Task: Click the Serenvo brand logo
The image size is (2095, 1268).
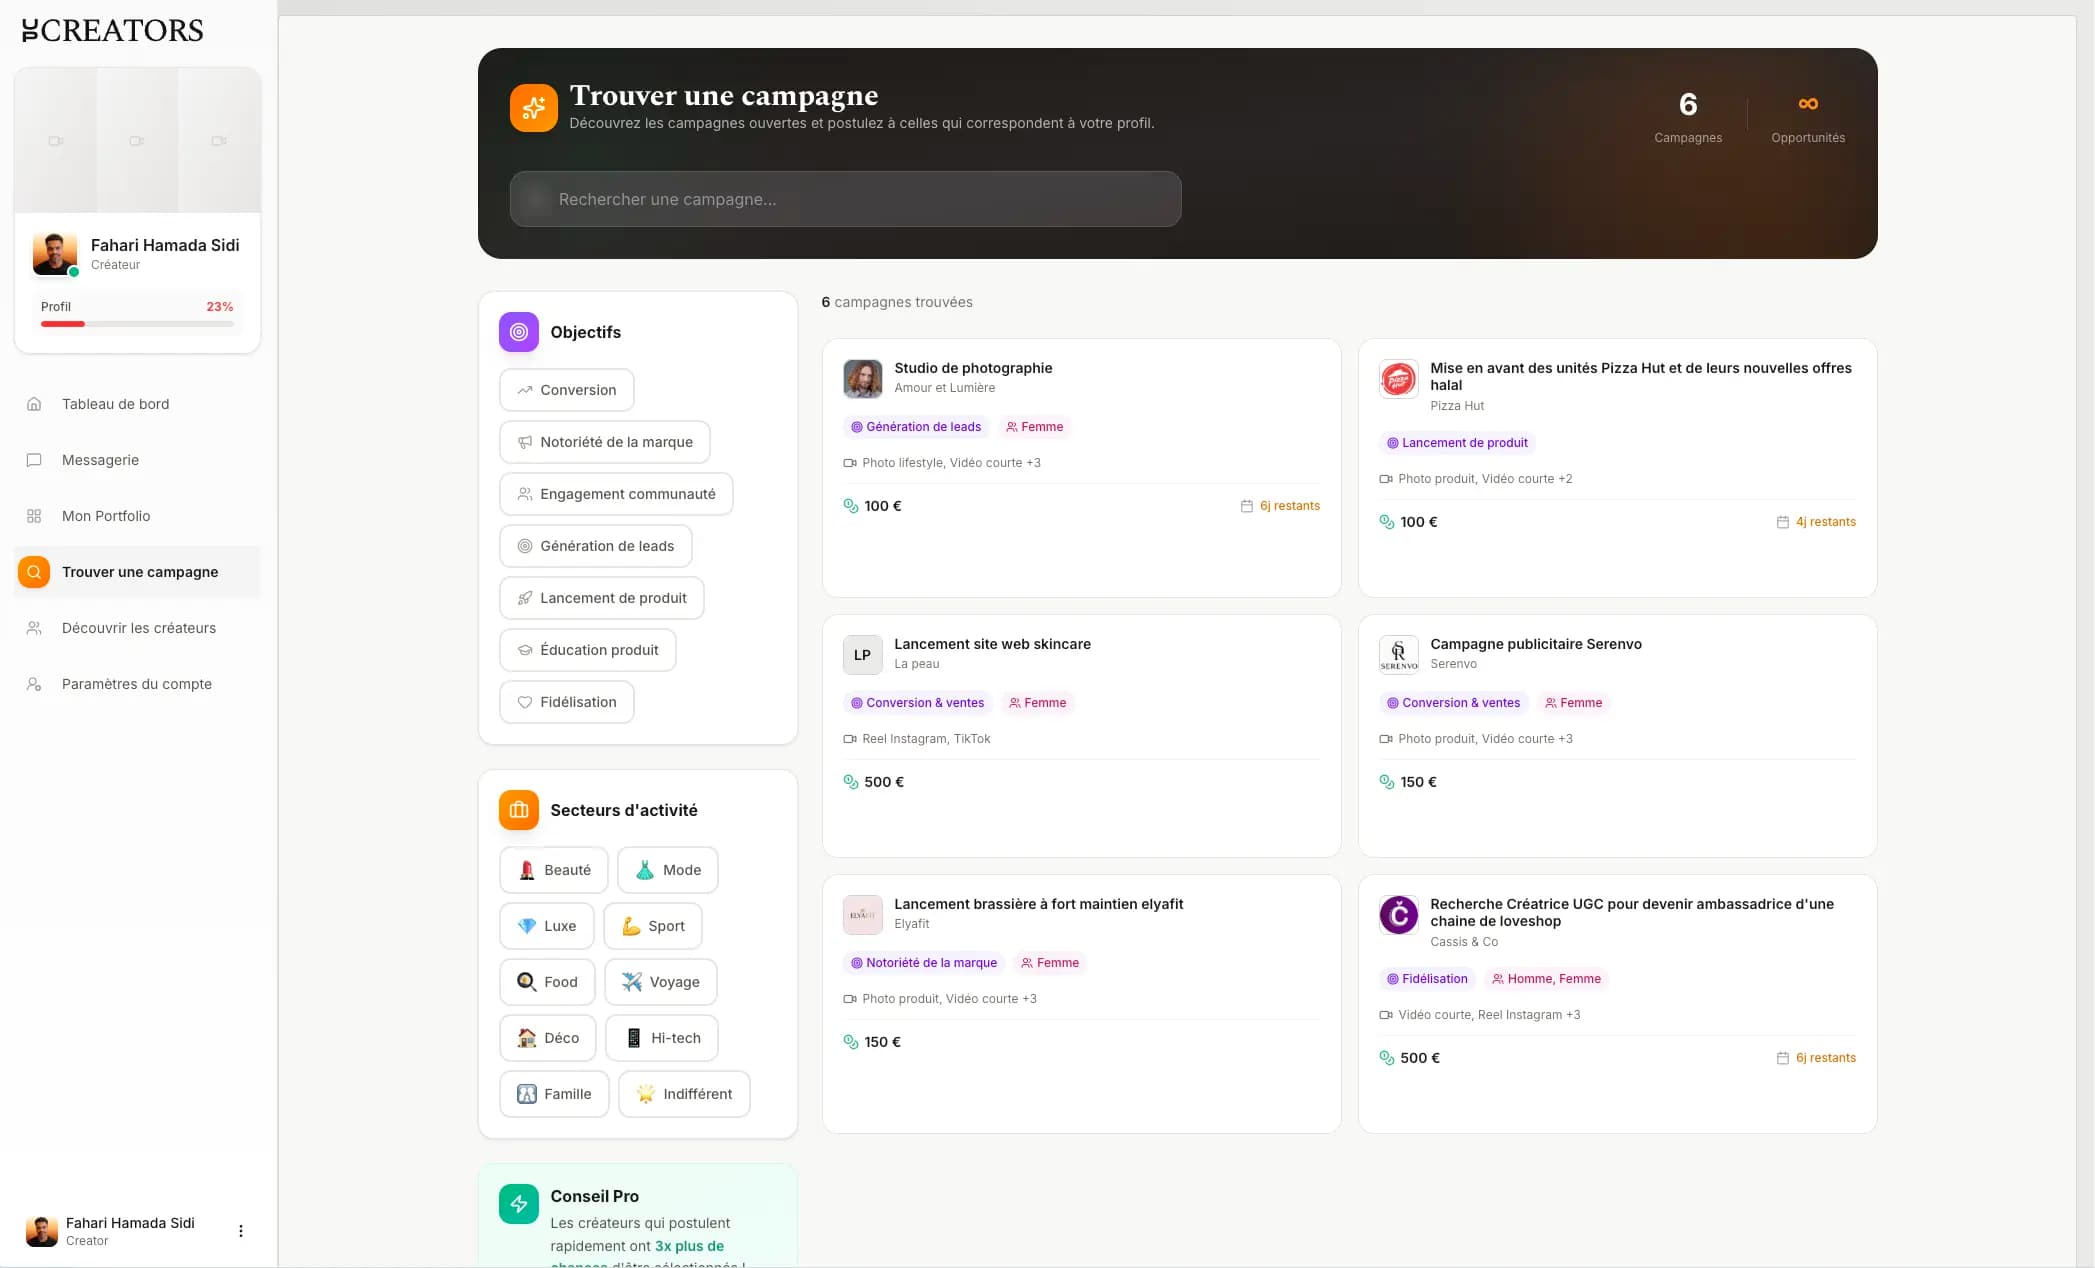Action: pyautogui.click(x=1398, y=654)
